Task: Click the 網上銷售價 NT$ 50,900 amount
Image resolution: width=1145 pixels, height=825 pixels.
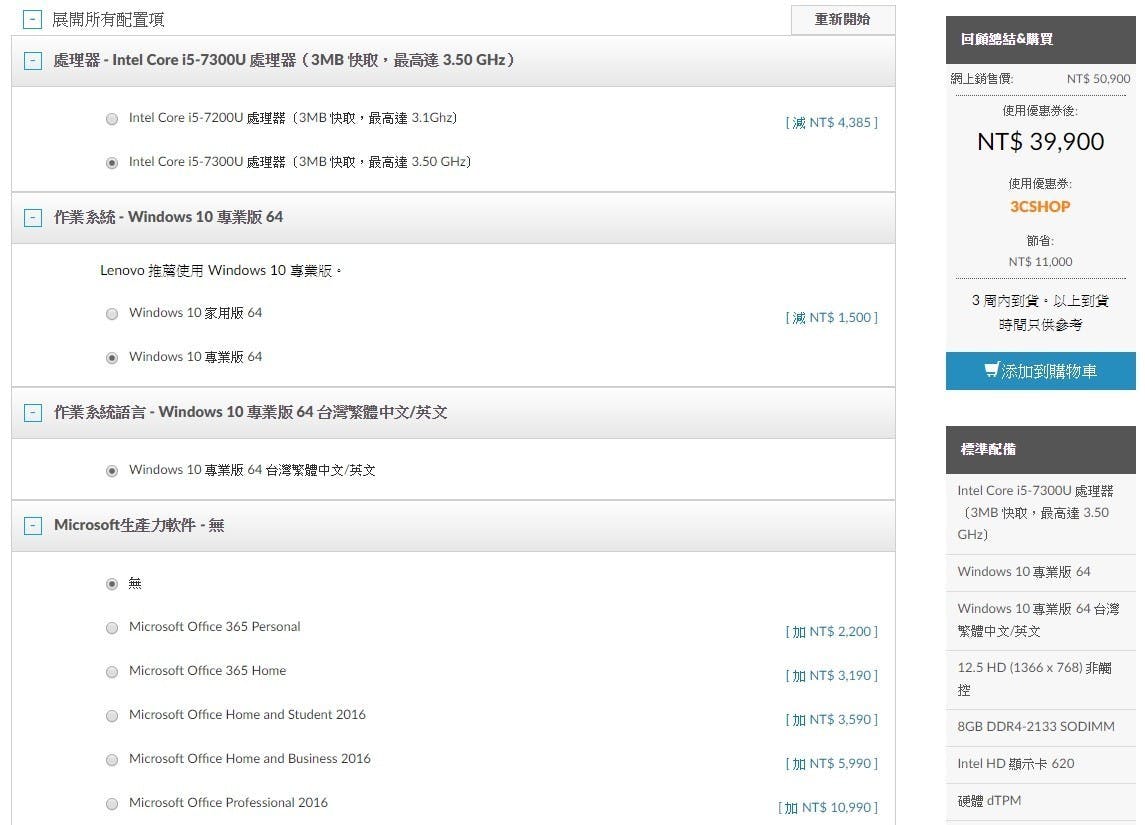Action: pyautogui.click(x=1098, y=79)
